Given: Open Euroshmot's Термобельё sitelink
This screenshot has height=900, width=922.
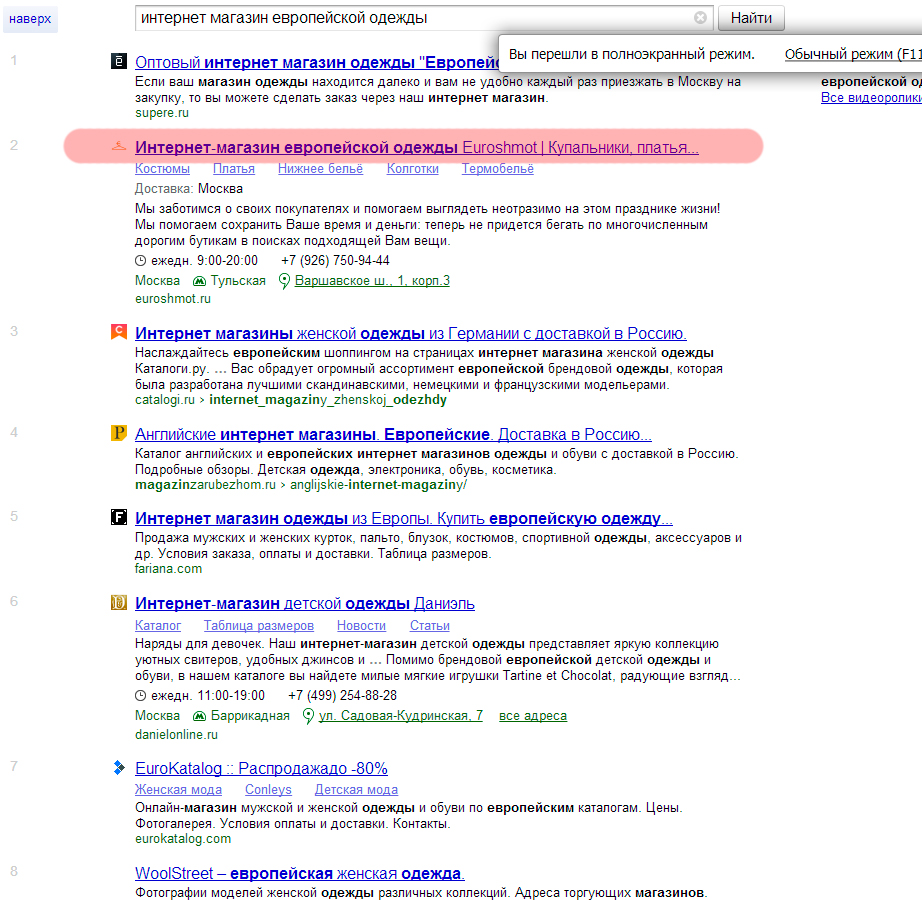Looking at the screenshot, I should (497, 169).
